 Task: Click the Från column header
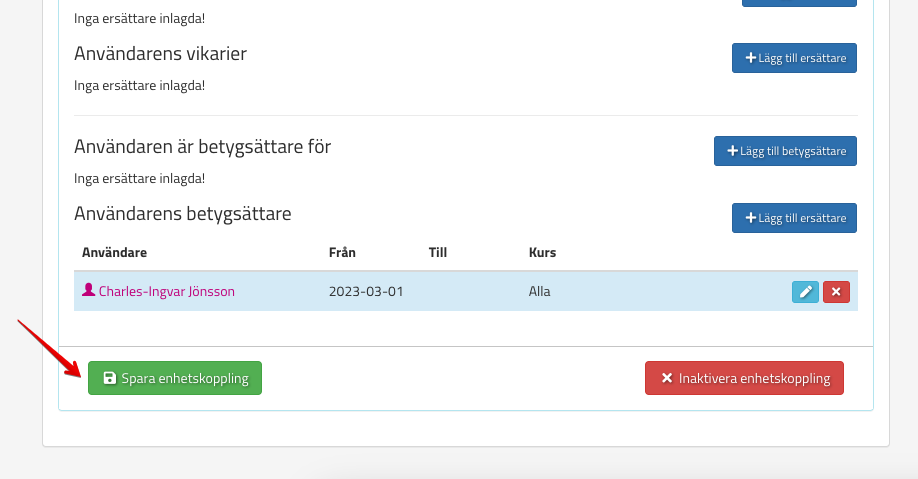[342, 253]
